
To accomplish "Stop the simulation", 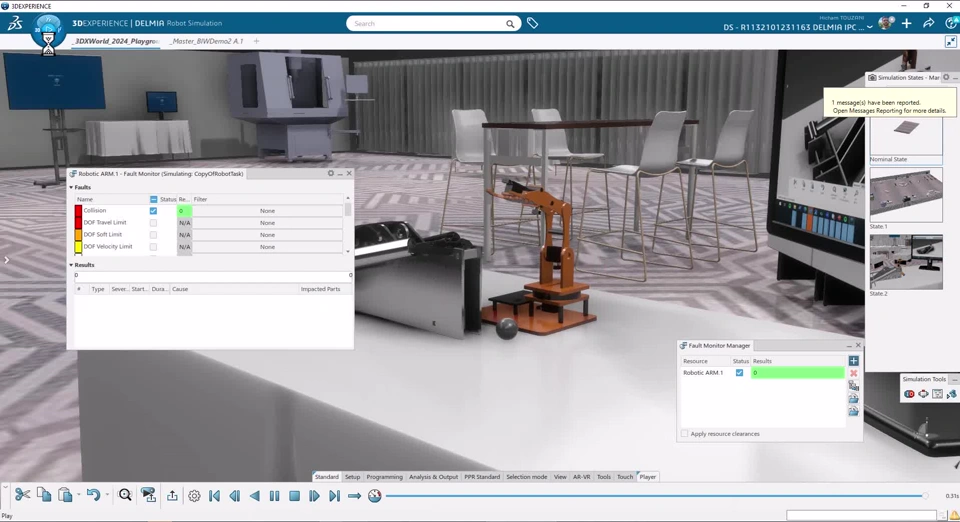I will click(294, 496).
